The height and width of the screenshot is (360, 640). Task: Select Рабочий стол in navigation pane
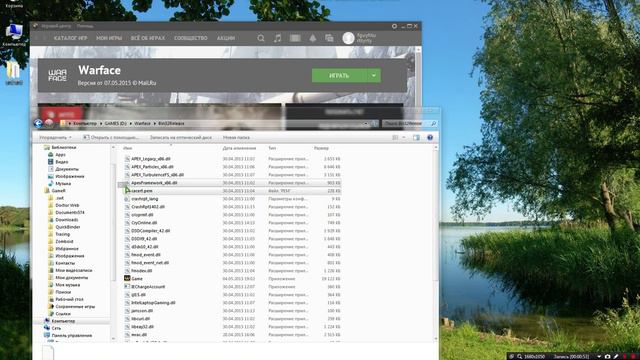(69, 299)
